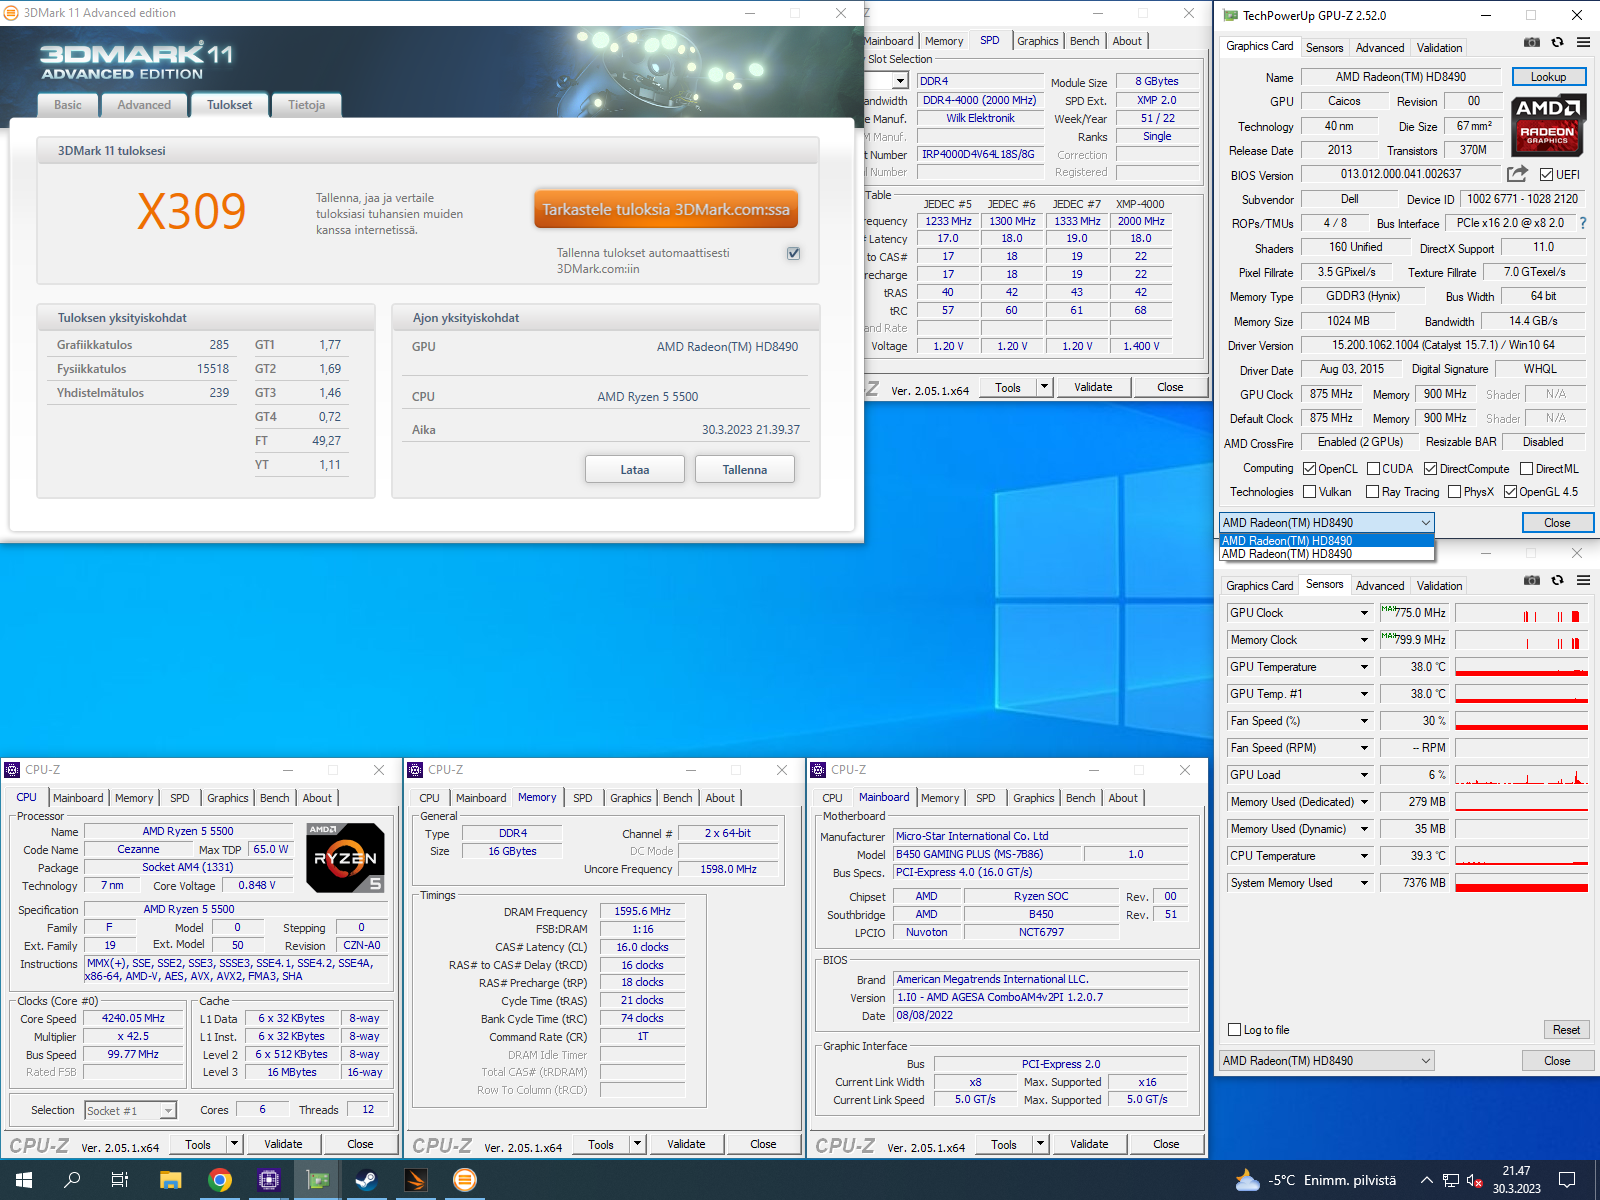Click the camera icon in the GPU-Z Sensors window
Image resolution: width=1600 pixels, height=1200 pixels.
point(1531,580)
